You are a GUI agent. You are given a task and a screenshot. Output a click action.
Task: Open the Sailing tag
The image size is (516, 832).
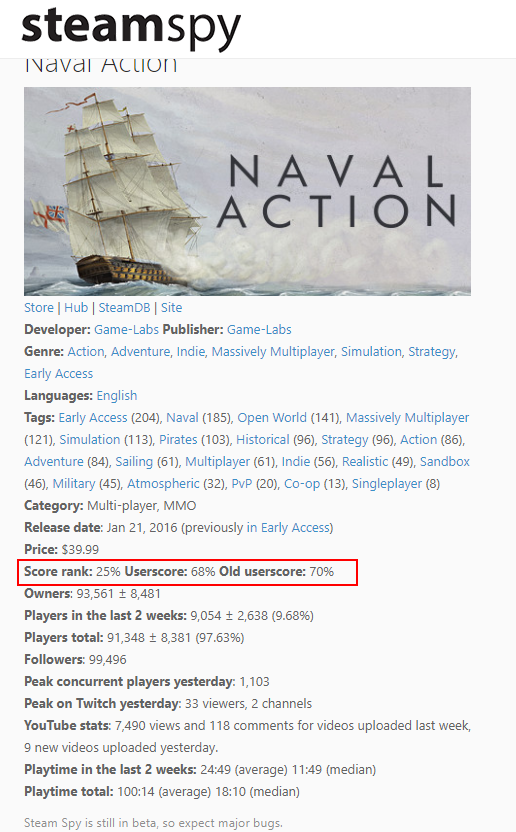click(134, 462)
